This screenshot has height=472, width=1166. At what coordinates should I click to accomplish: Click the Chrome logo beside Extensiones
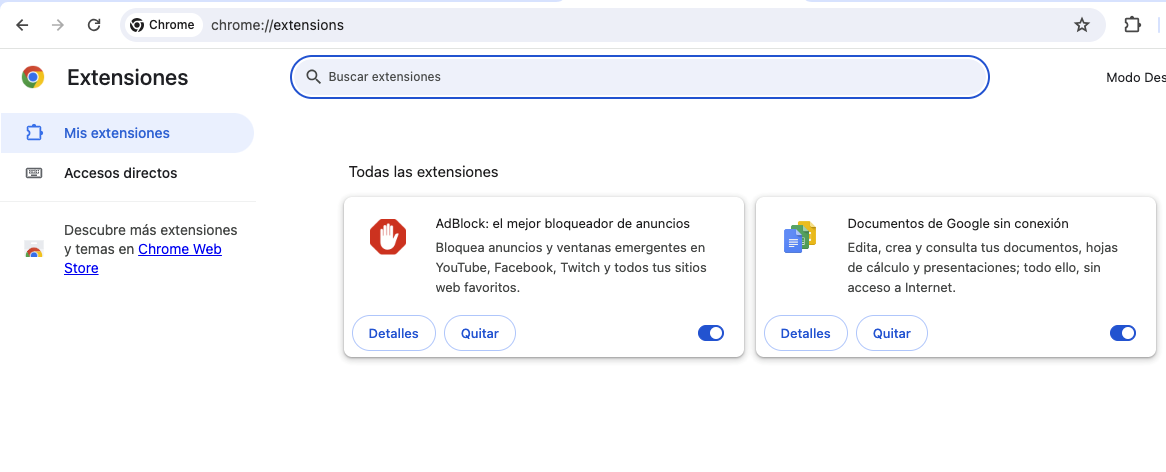point(33,77)
